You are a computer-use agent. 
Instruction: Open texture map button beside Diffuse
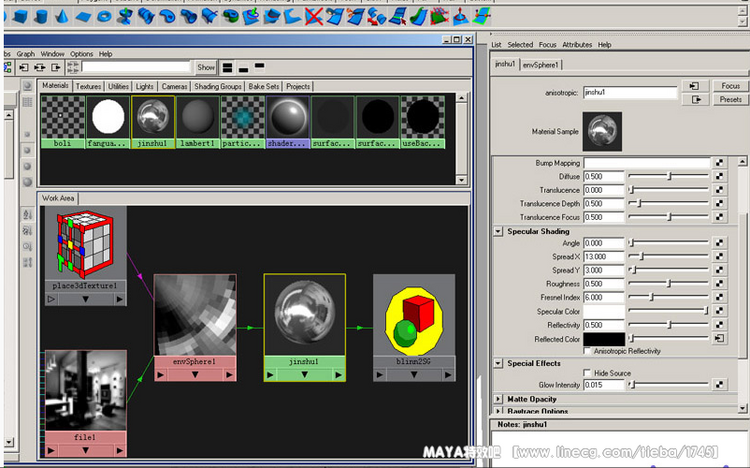(719, 176)
